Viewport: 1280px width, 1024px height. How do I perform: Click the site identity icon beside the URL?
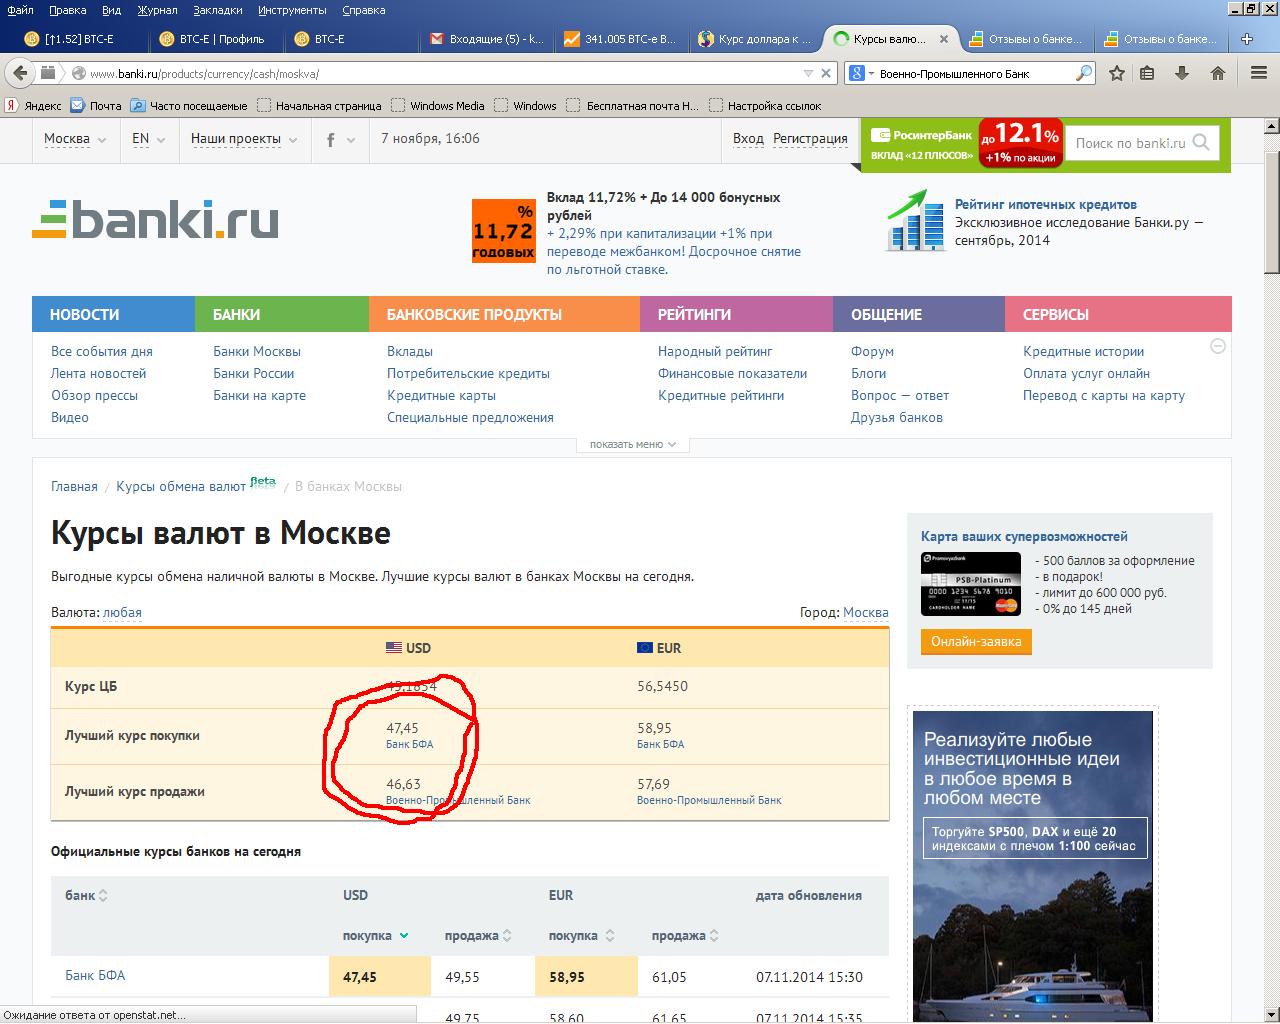tap(78, 73)
